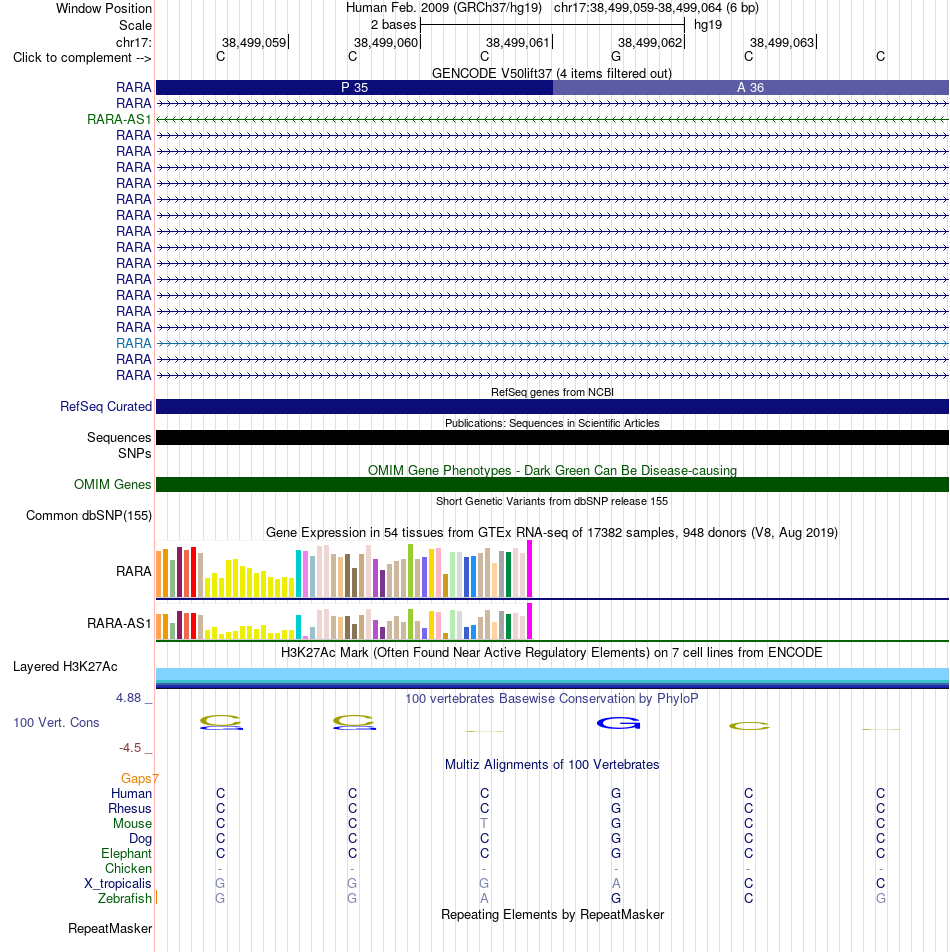This screenshot has height=952, width=950.
Task: Open the 'OMIM Gene Phenotypes' track title
Action: click(552, 471)
